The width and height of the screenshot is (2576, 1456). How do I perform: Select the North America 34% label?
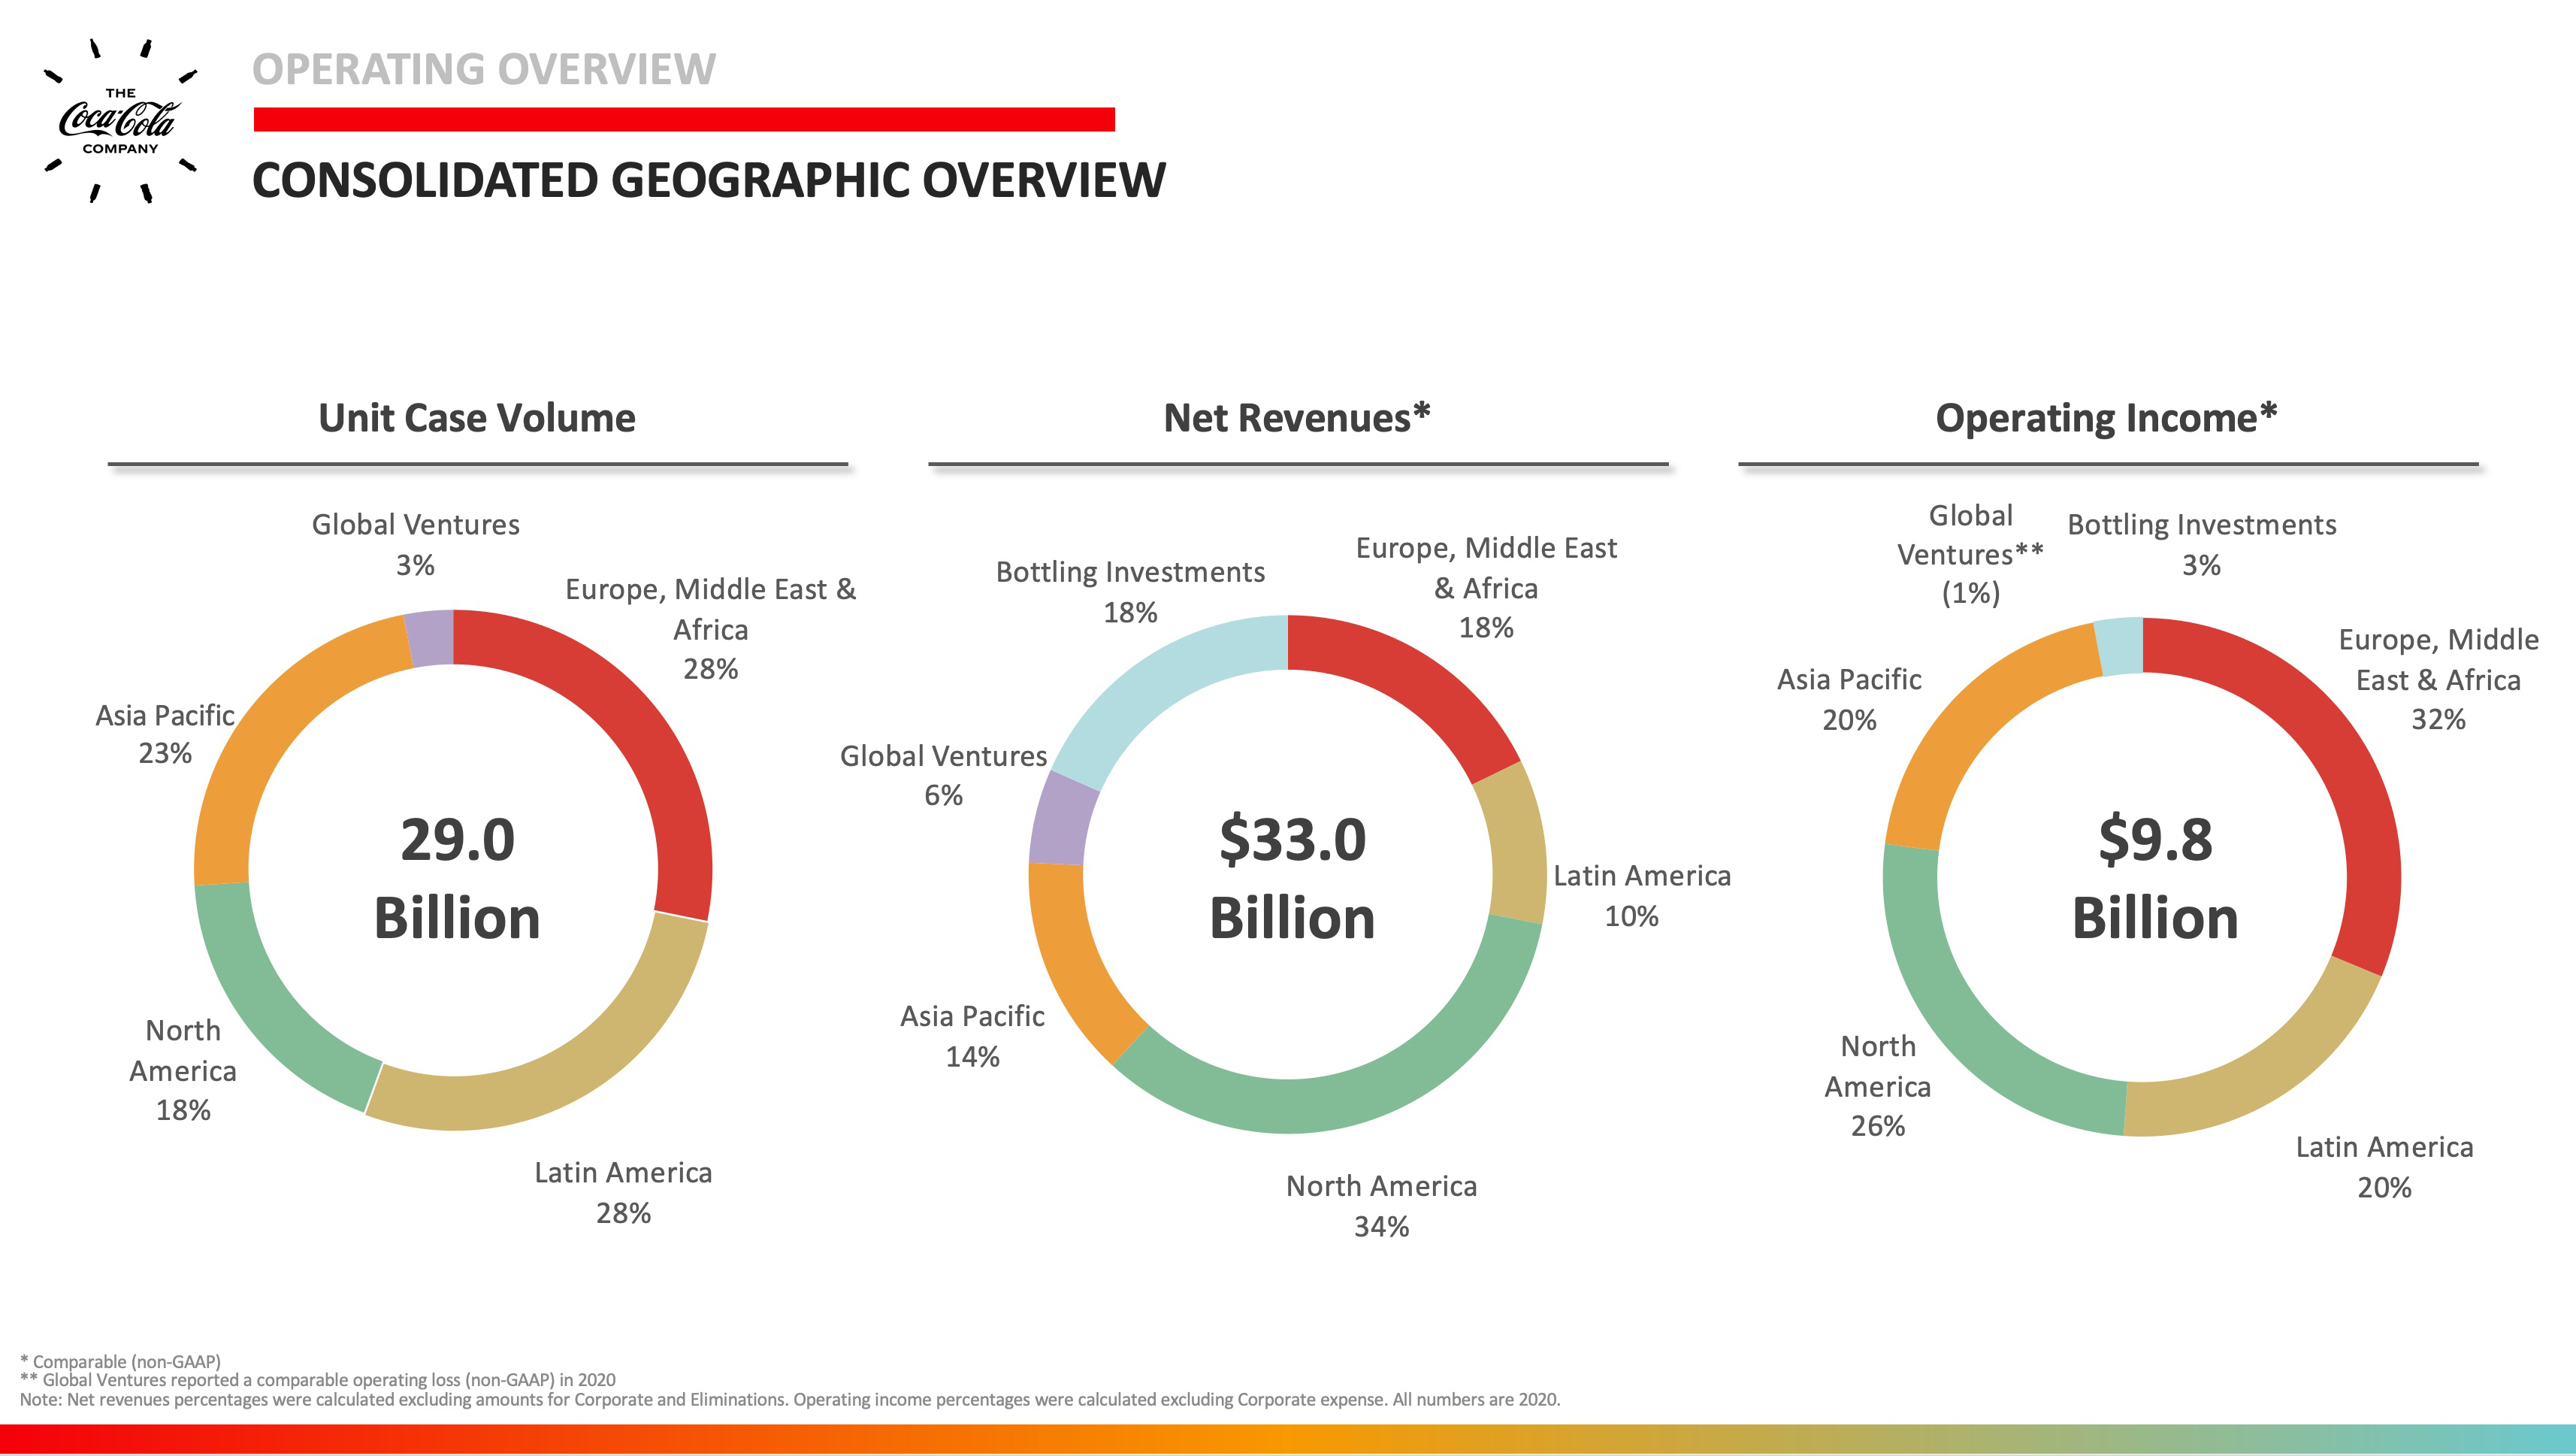coord(1381,1206)
